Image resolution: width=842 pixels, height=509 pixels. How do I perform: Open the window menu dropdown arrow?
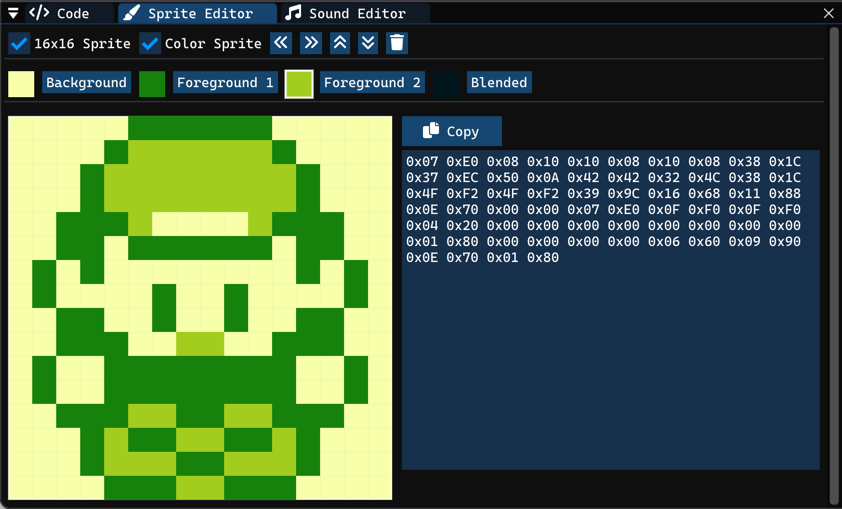point(13,13)
